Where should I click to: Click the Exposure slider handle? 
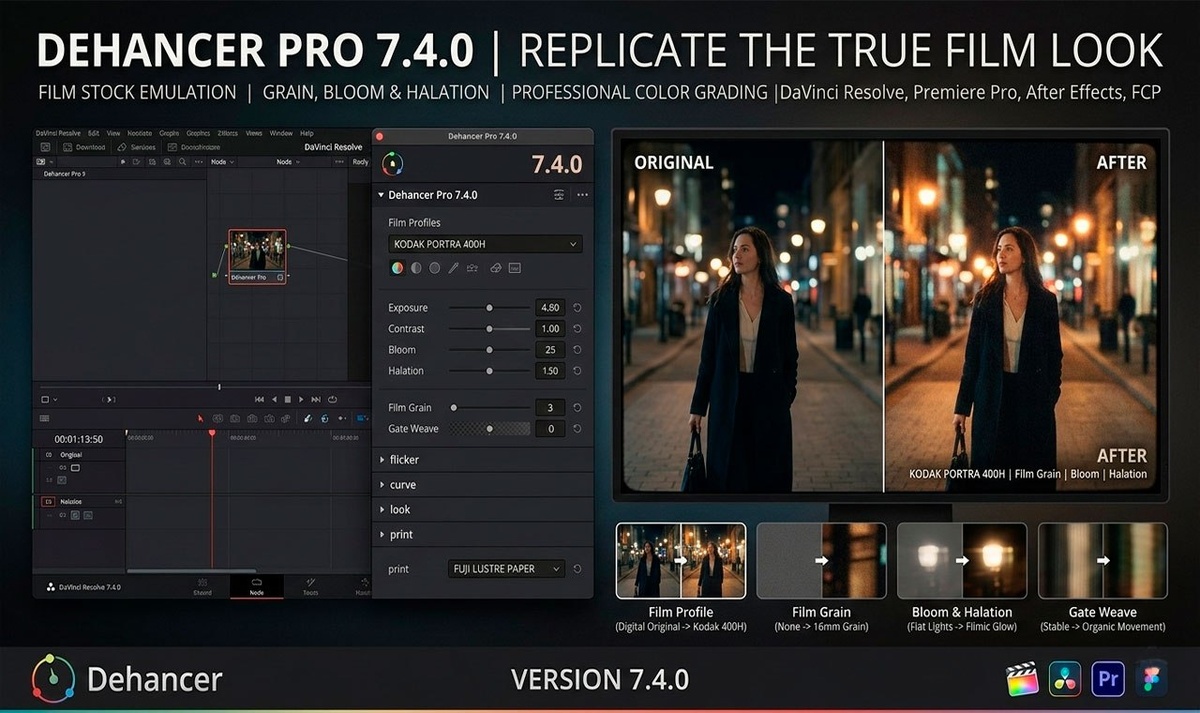click(489, 308)
